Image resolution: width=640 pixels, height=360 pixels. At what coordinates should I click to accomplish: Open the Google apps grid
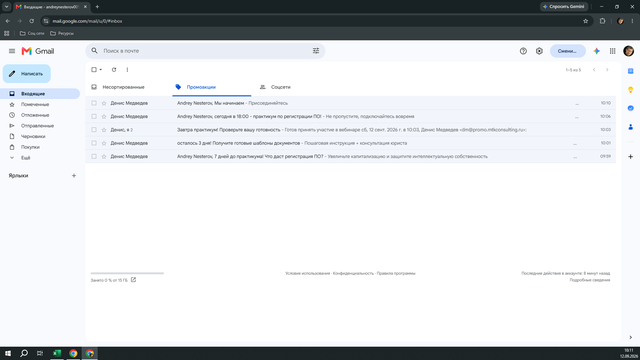(612, 51)
